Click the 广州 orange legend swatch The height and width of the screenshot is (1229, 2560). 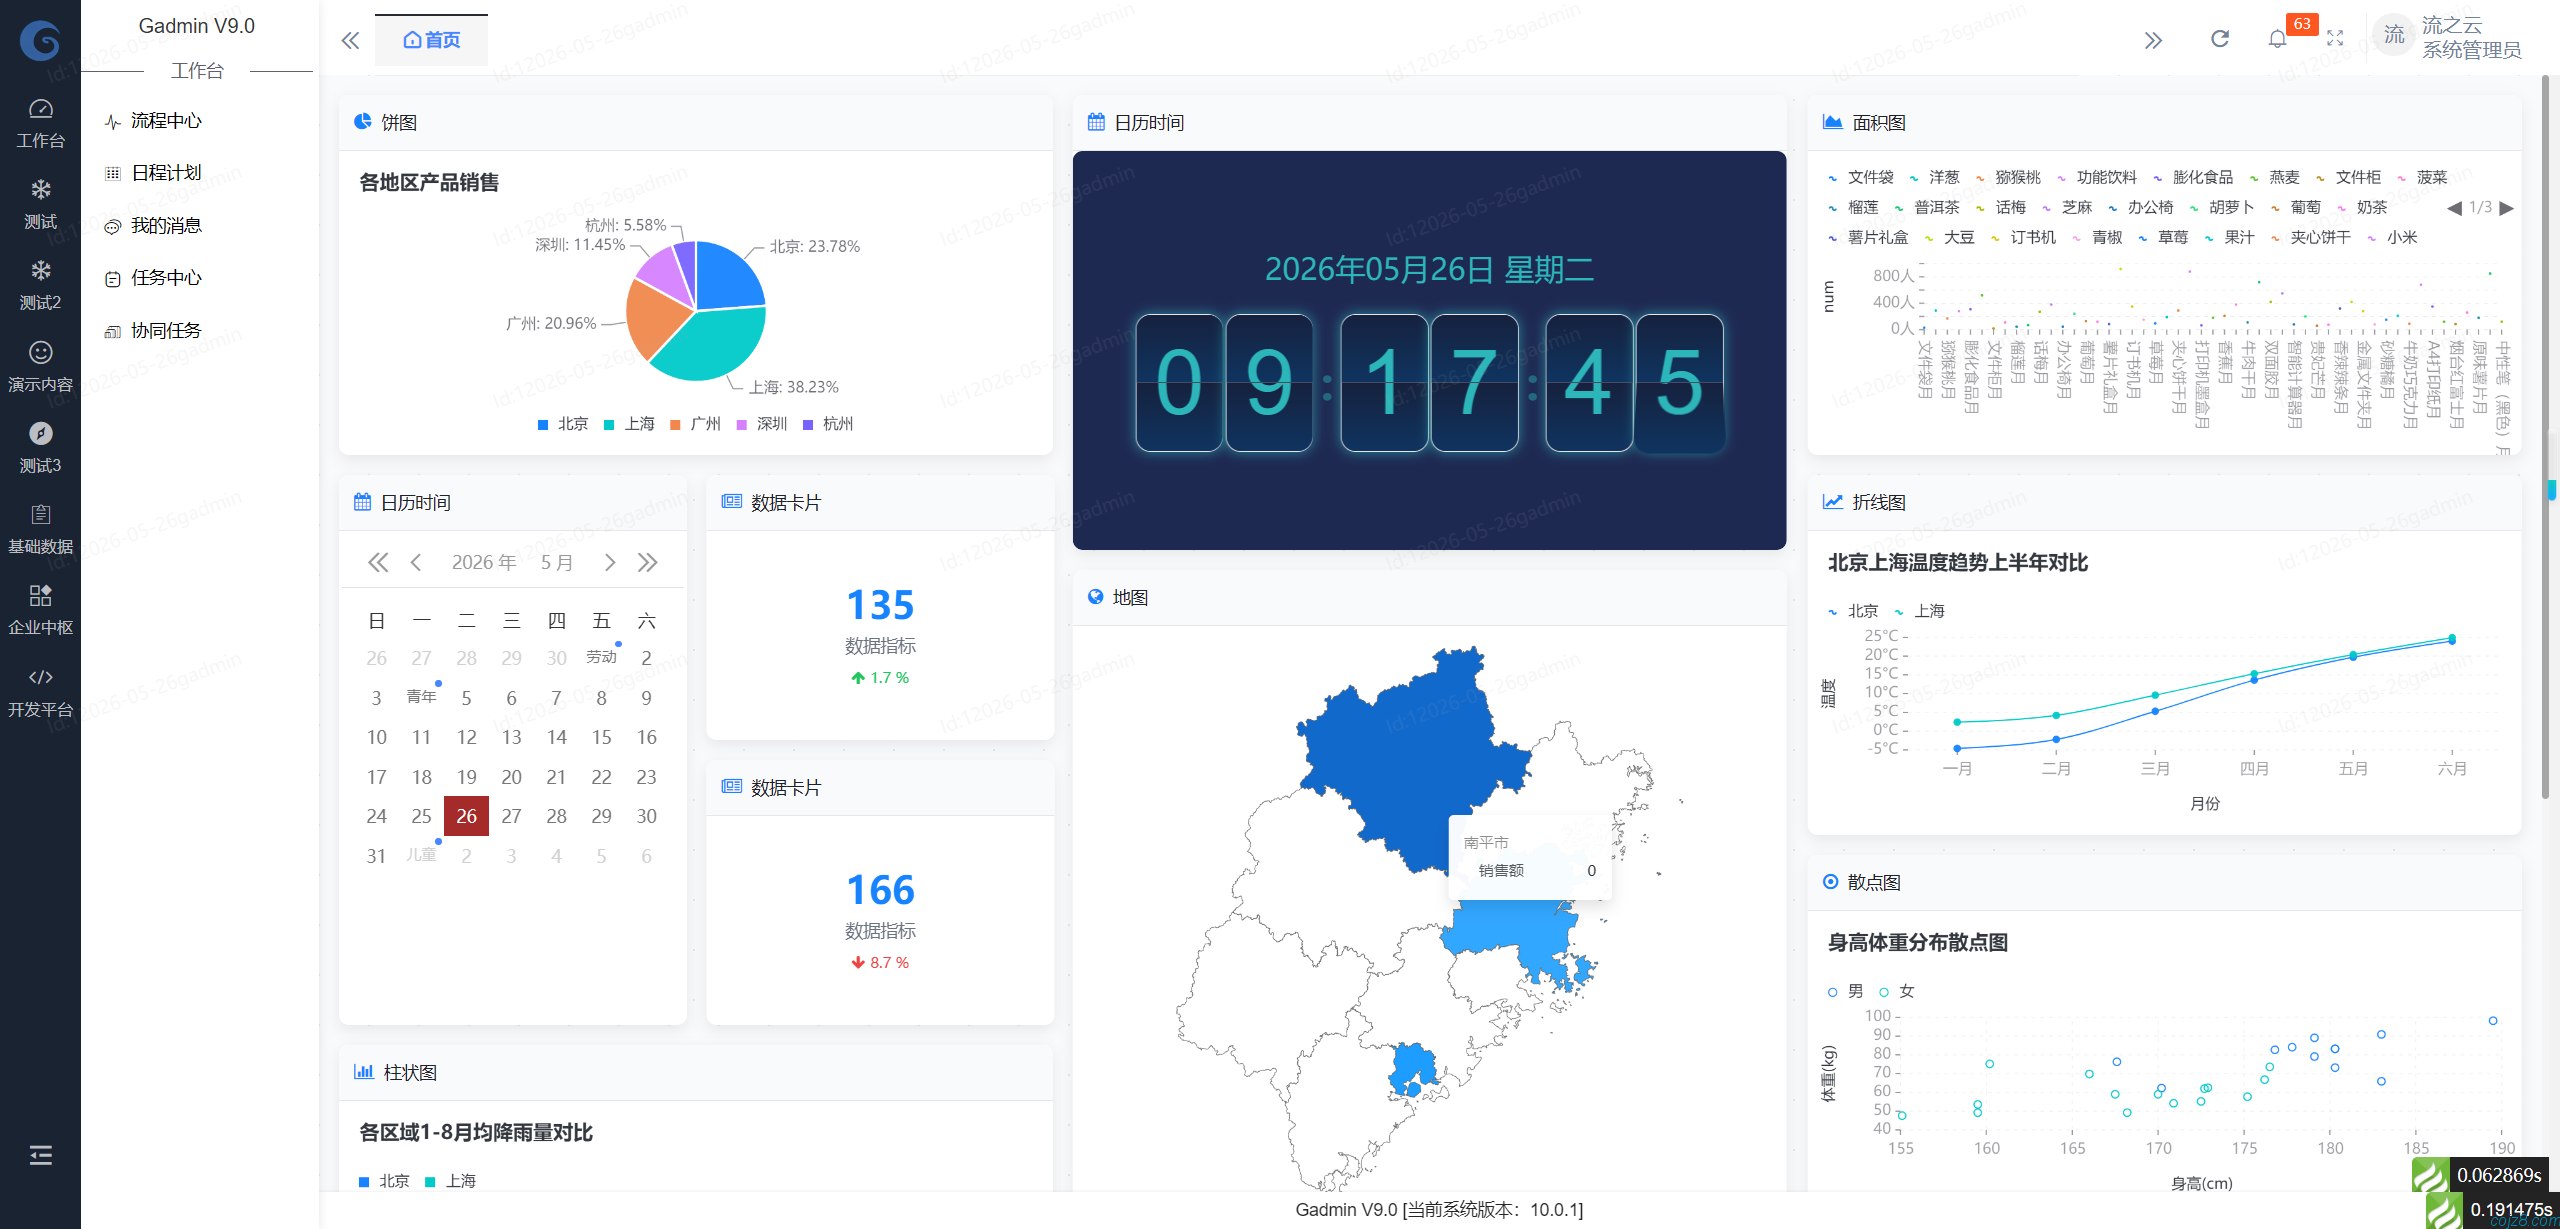coord(675,425)
